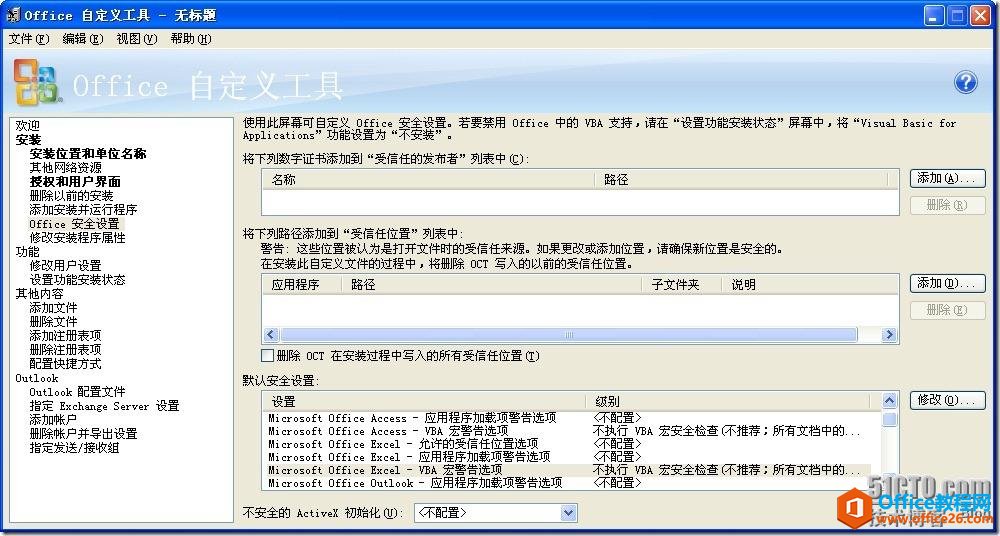Click the security settings vertical scrollbar thumb
Screen dimensions: 1000x536
pyautogui.click(x=890, y=419)
